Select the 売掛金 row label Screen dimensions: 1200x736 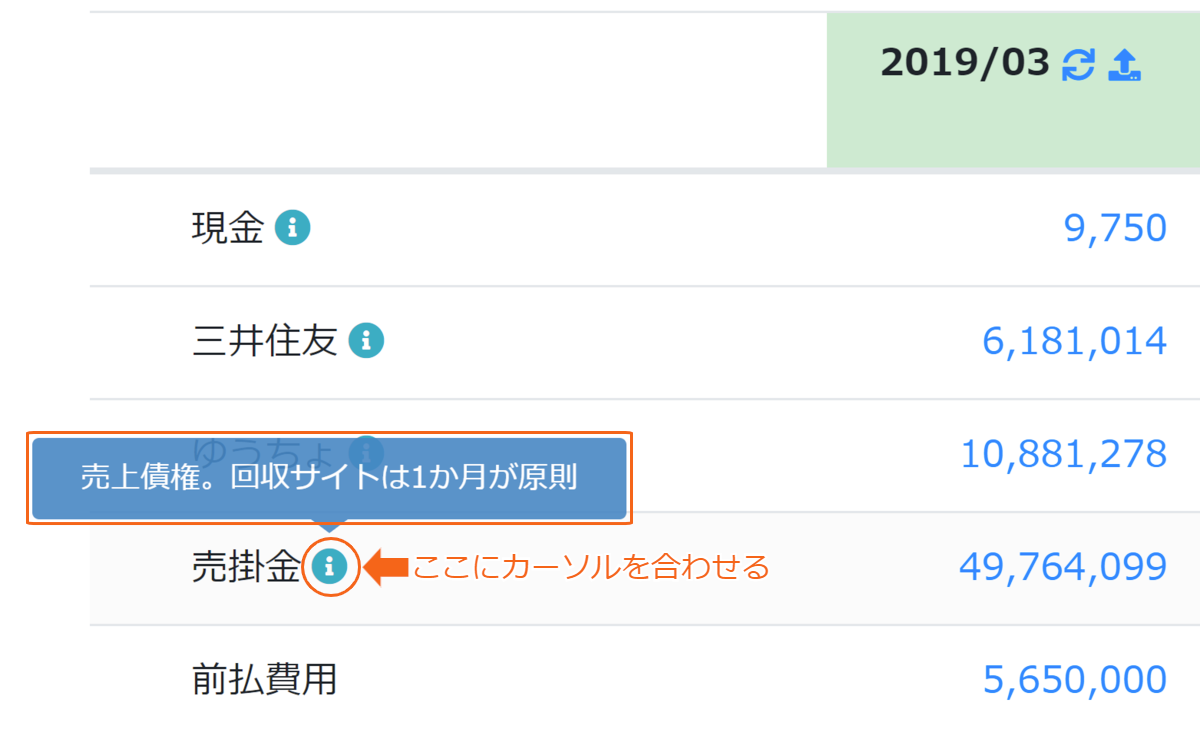tap(246, 568)
